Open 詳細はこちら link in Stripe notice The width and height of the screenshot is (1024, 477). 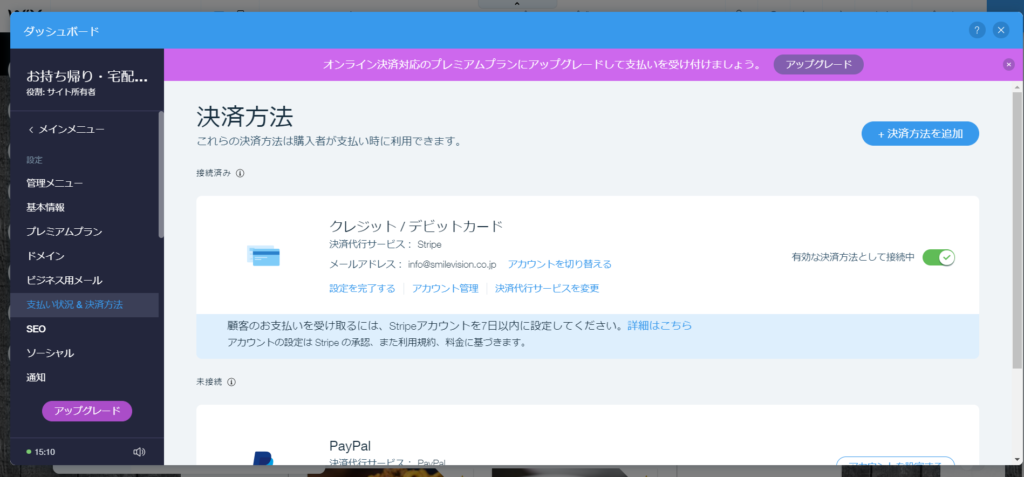click(660, 325)
